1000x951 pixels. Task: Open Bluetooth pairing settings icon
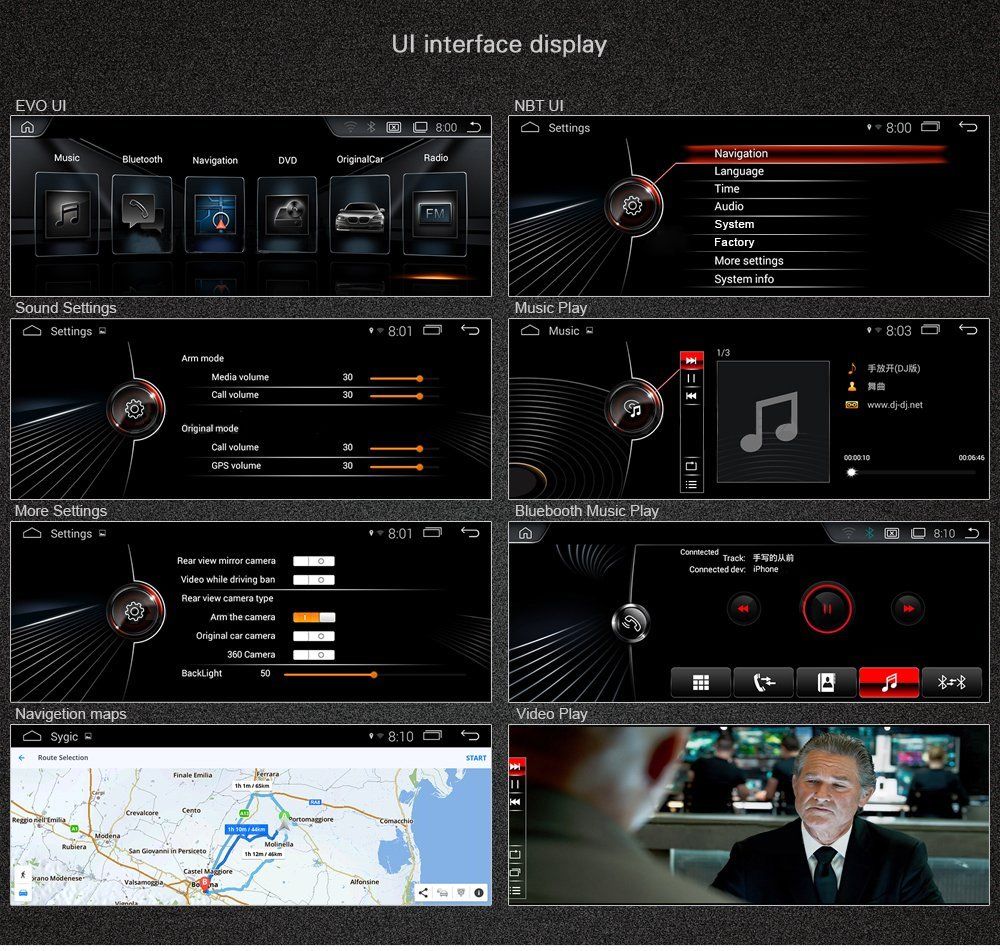951,682
